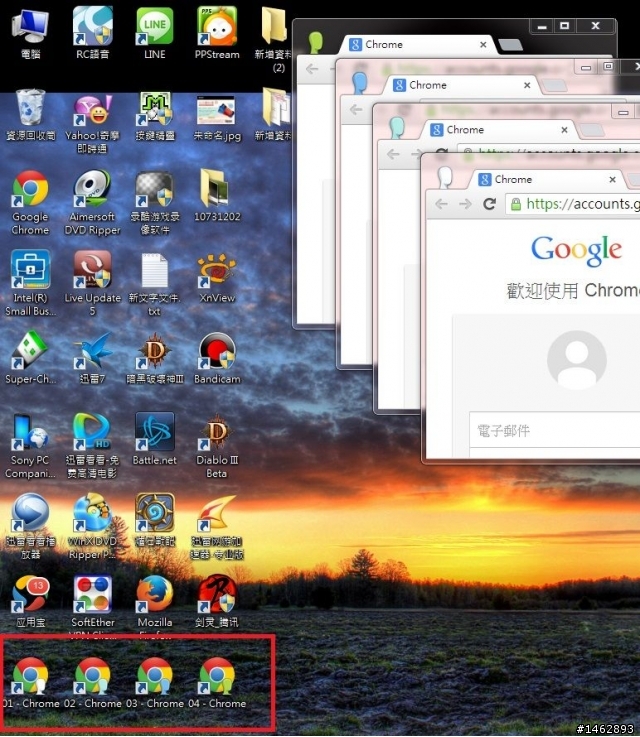Launch the 04 - Chrome profile shortcut

click(217, 683)
